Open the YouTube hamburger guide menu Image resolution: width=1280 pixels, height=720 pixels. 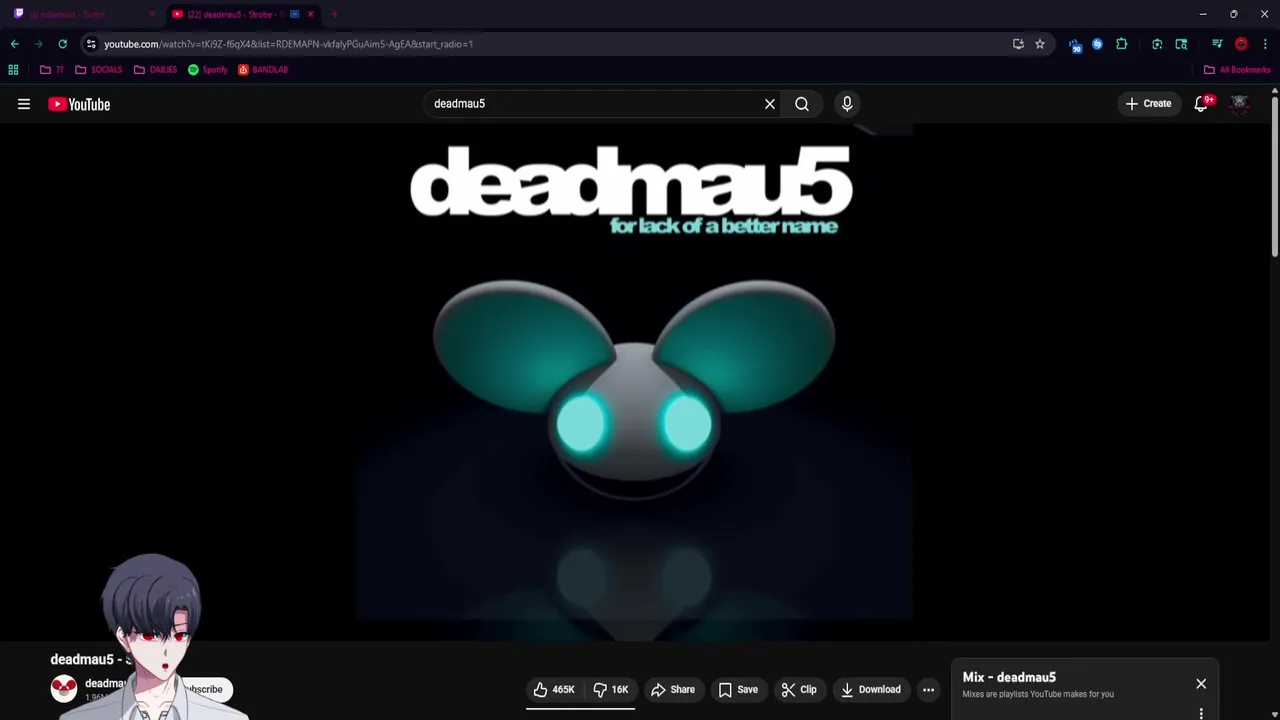(x=24, y=104)
